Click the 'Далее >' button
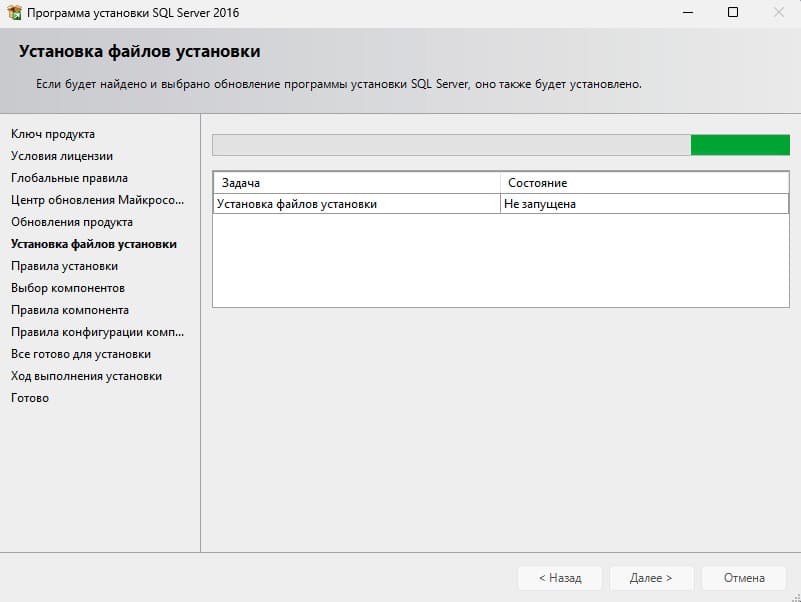The width and height of the screenshot is (801, 602). coord(651,578)
